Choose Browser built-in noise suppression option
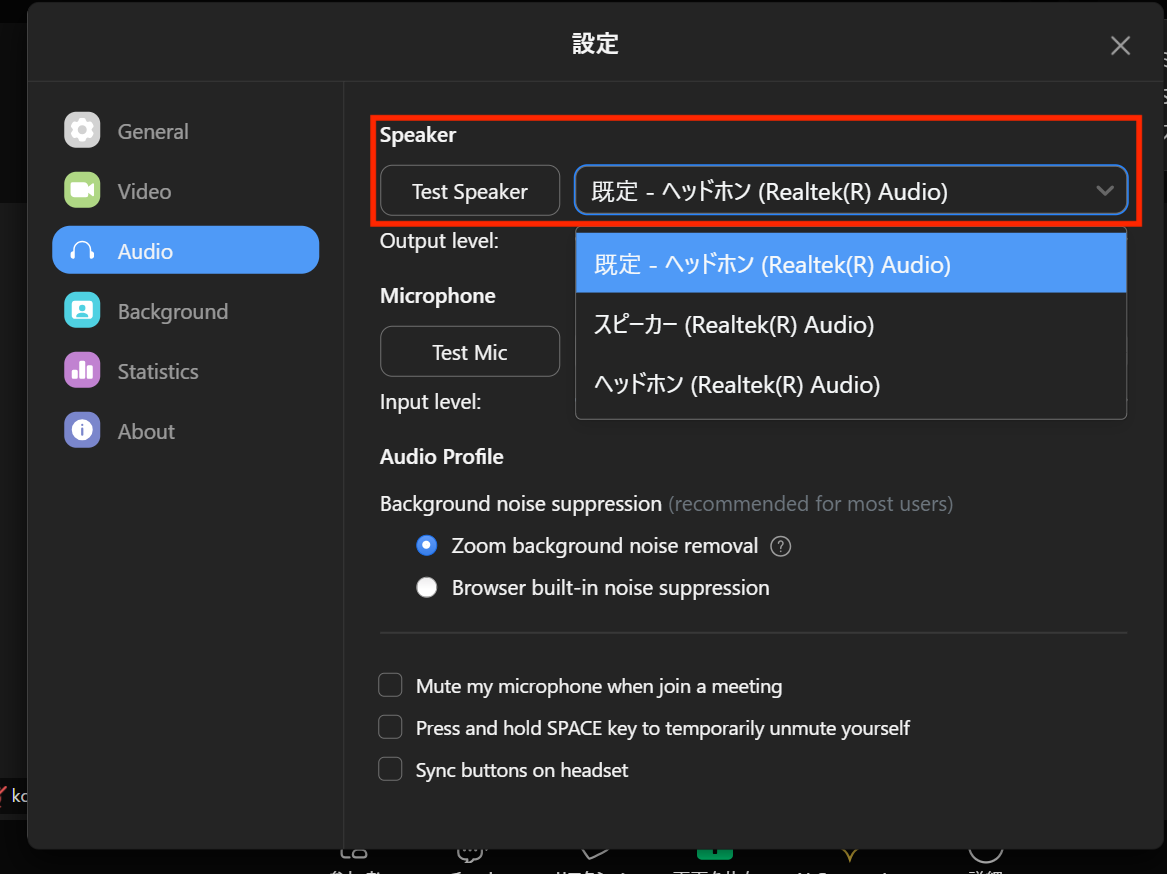 coord(427,588)
